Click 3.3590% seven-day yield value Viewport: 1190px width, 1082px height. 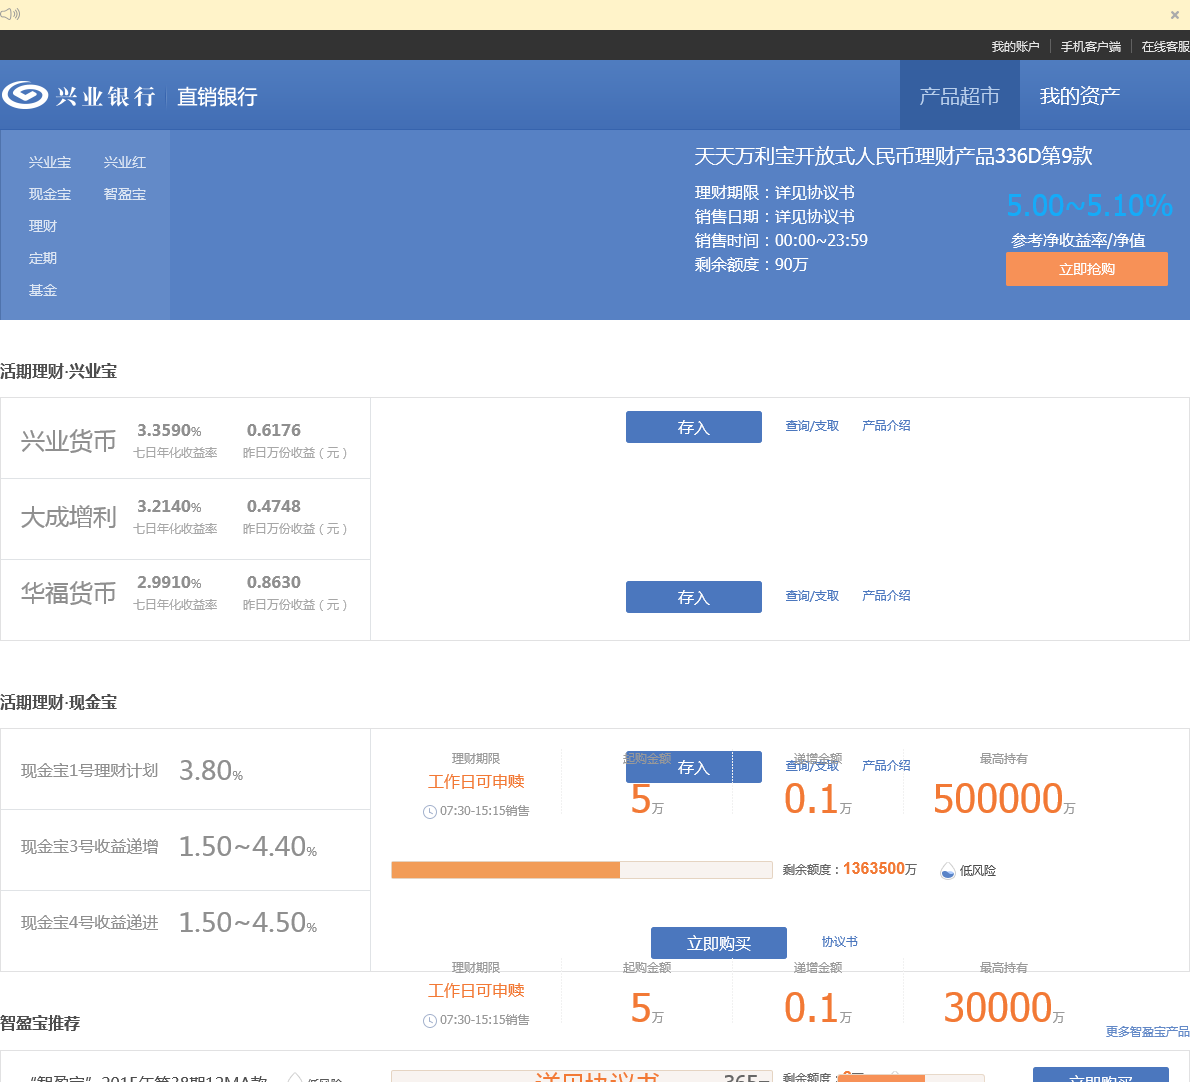pos(169,430)
